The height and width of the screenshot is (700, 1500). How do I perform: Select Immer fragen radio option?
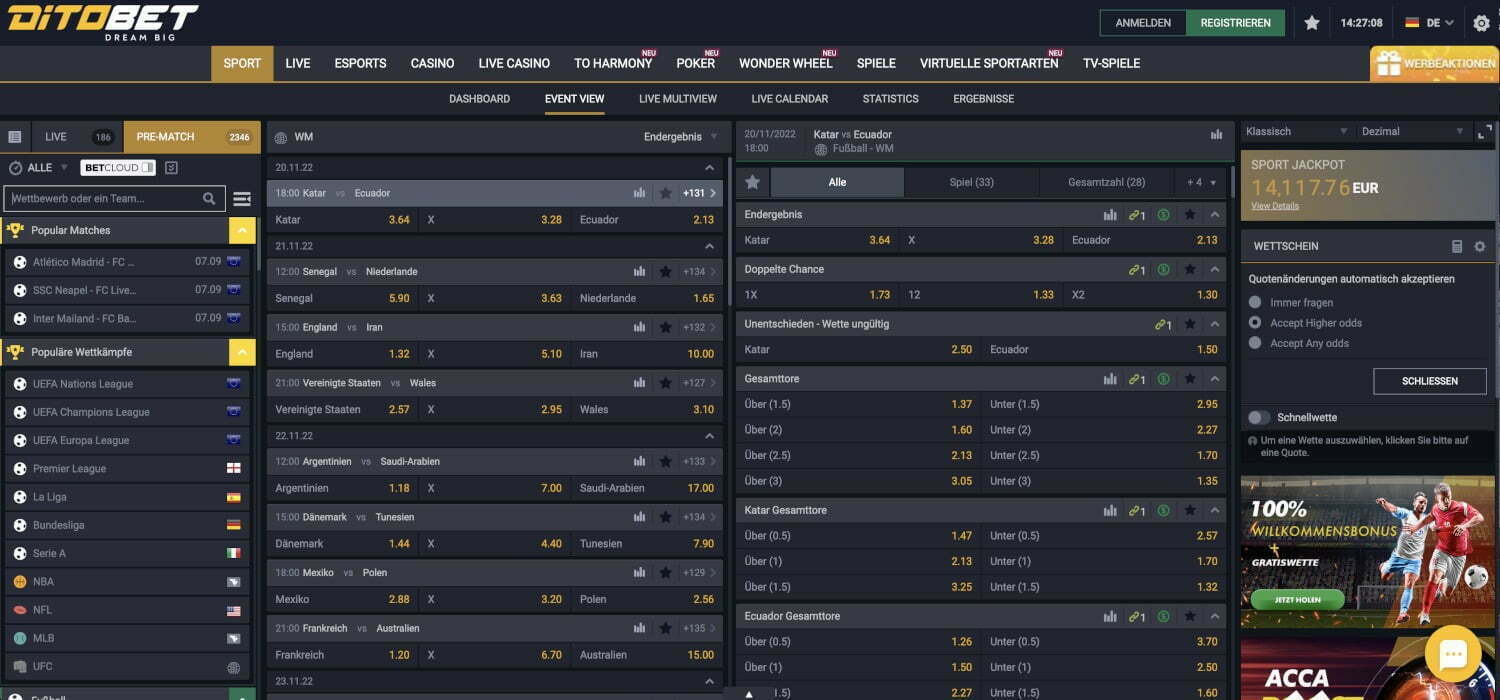click(1255, 302)
